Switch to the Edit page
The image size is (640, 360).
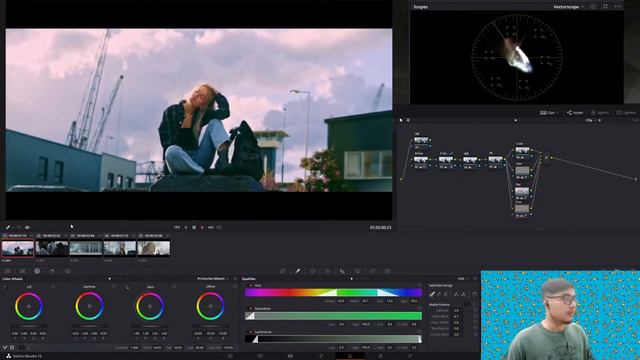(x=290, y=356)
